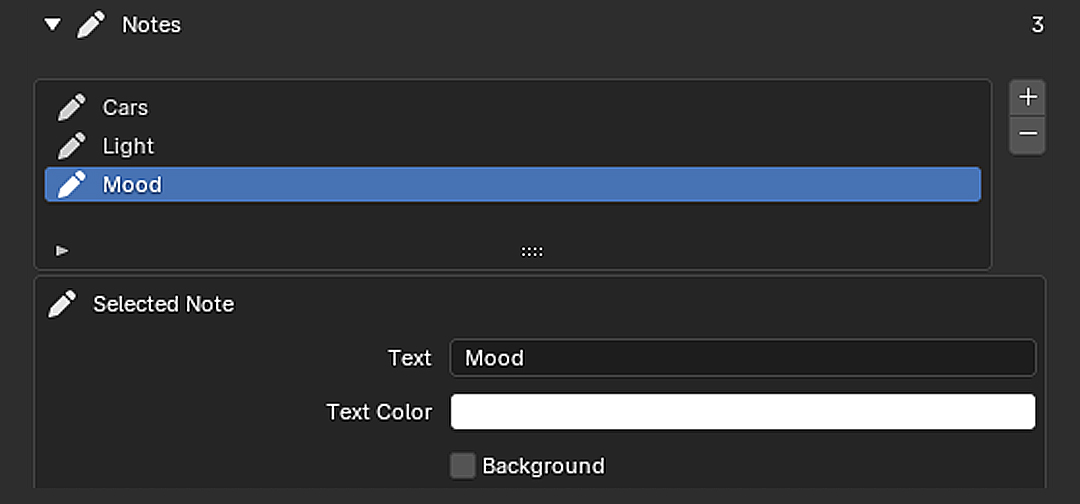Click the Text field containing Mood

coord(742,358)
